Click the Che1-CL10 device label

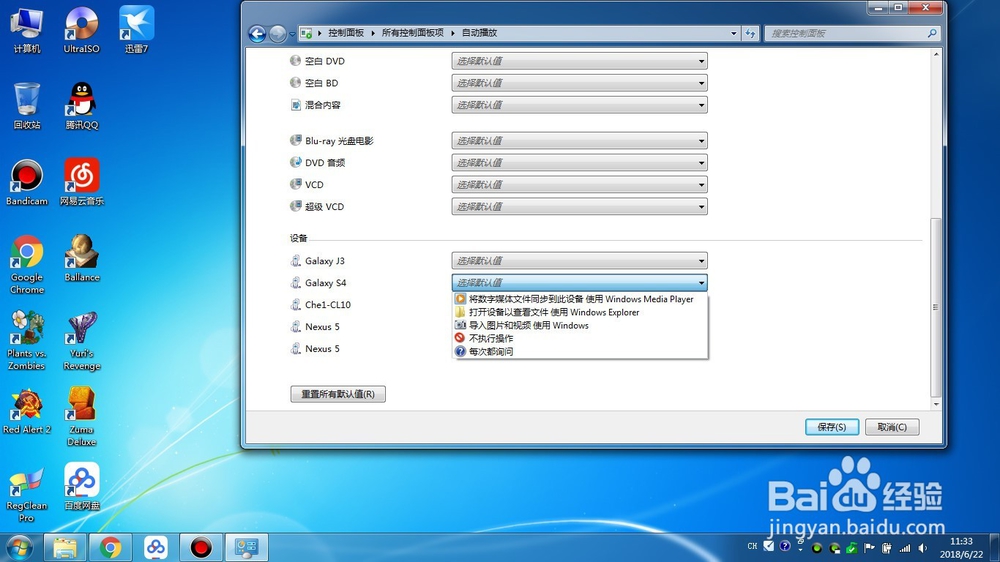328,305
